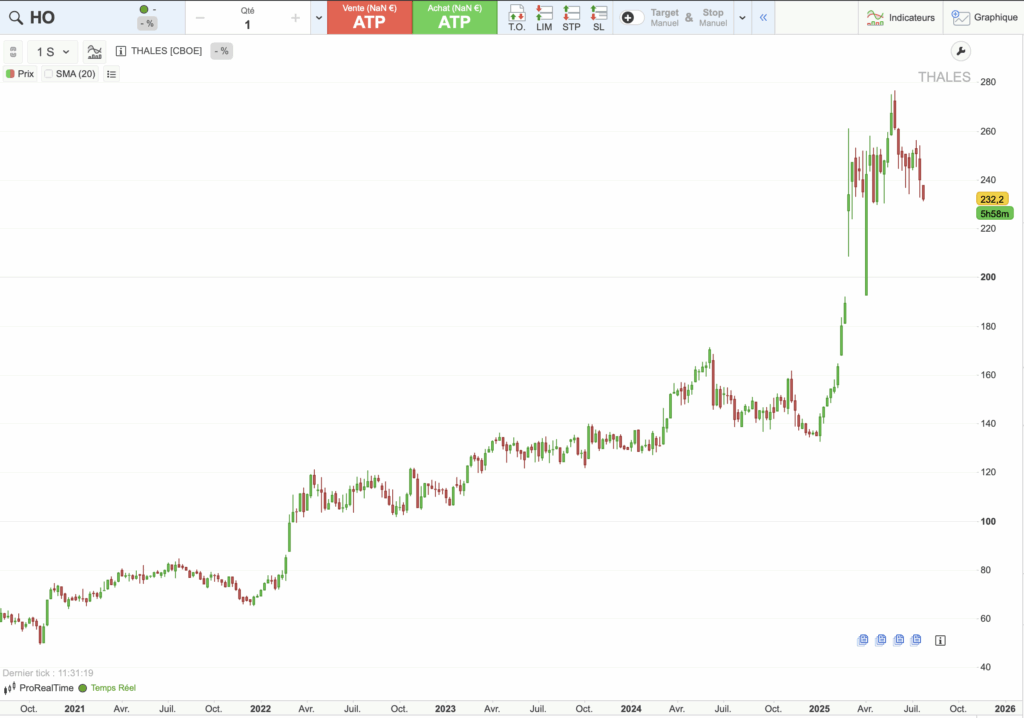Click the - % badge under the green dot
This screenshot has height=718, width=1024.
click(x=147, y=24)
